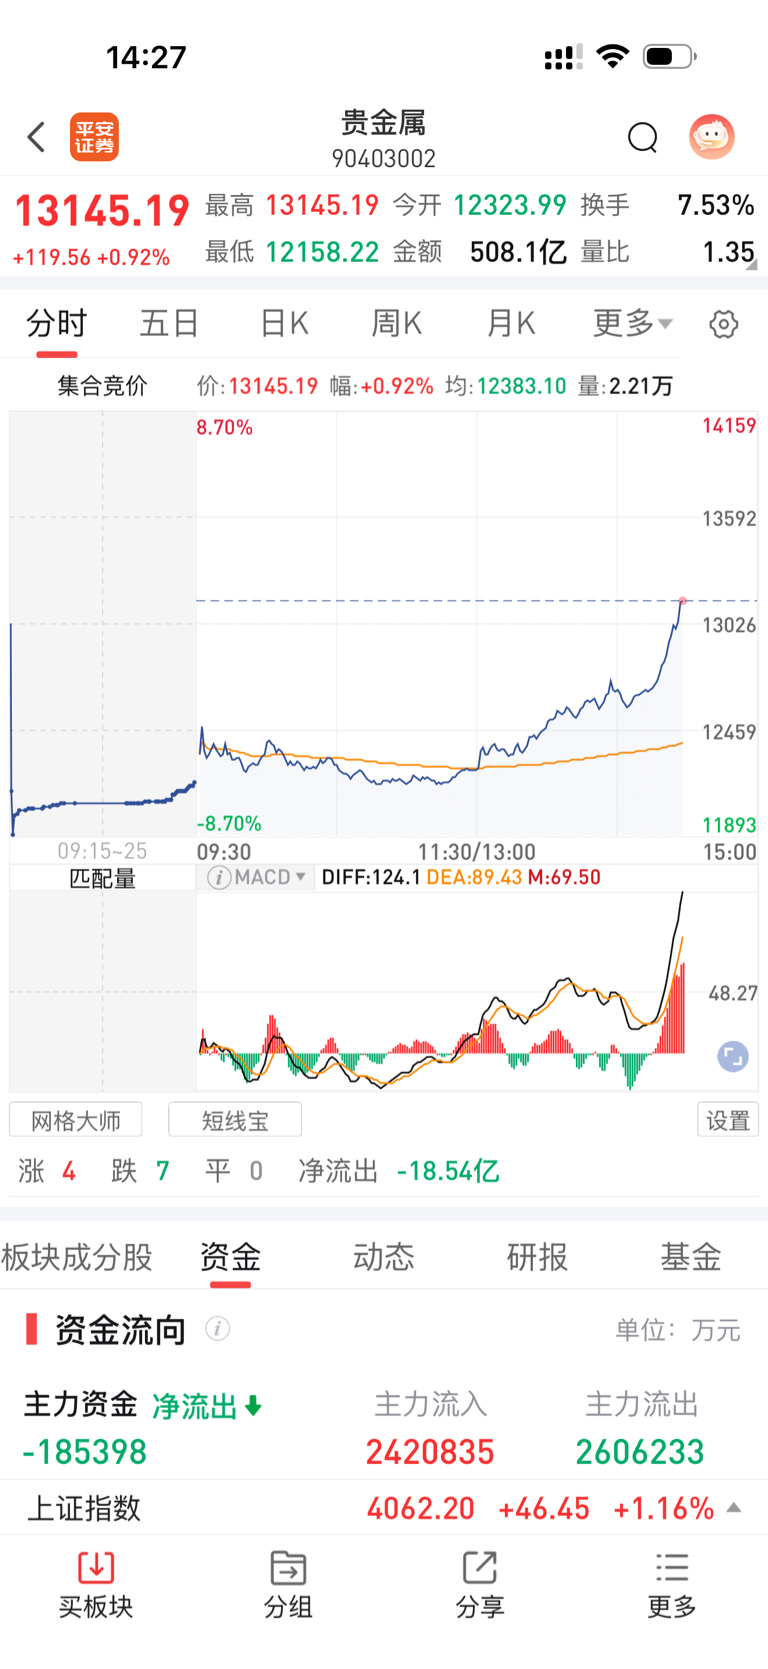Tap the back arrow icon
The image size is (768, 1669).
click(37, 137)
